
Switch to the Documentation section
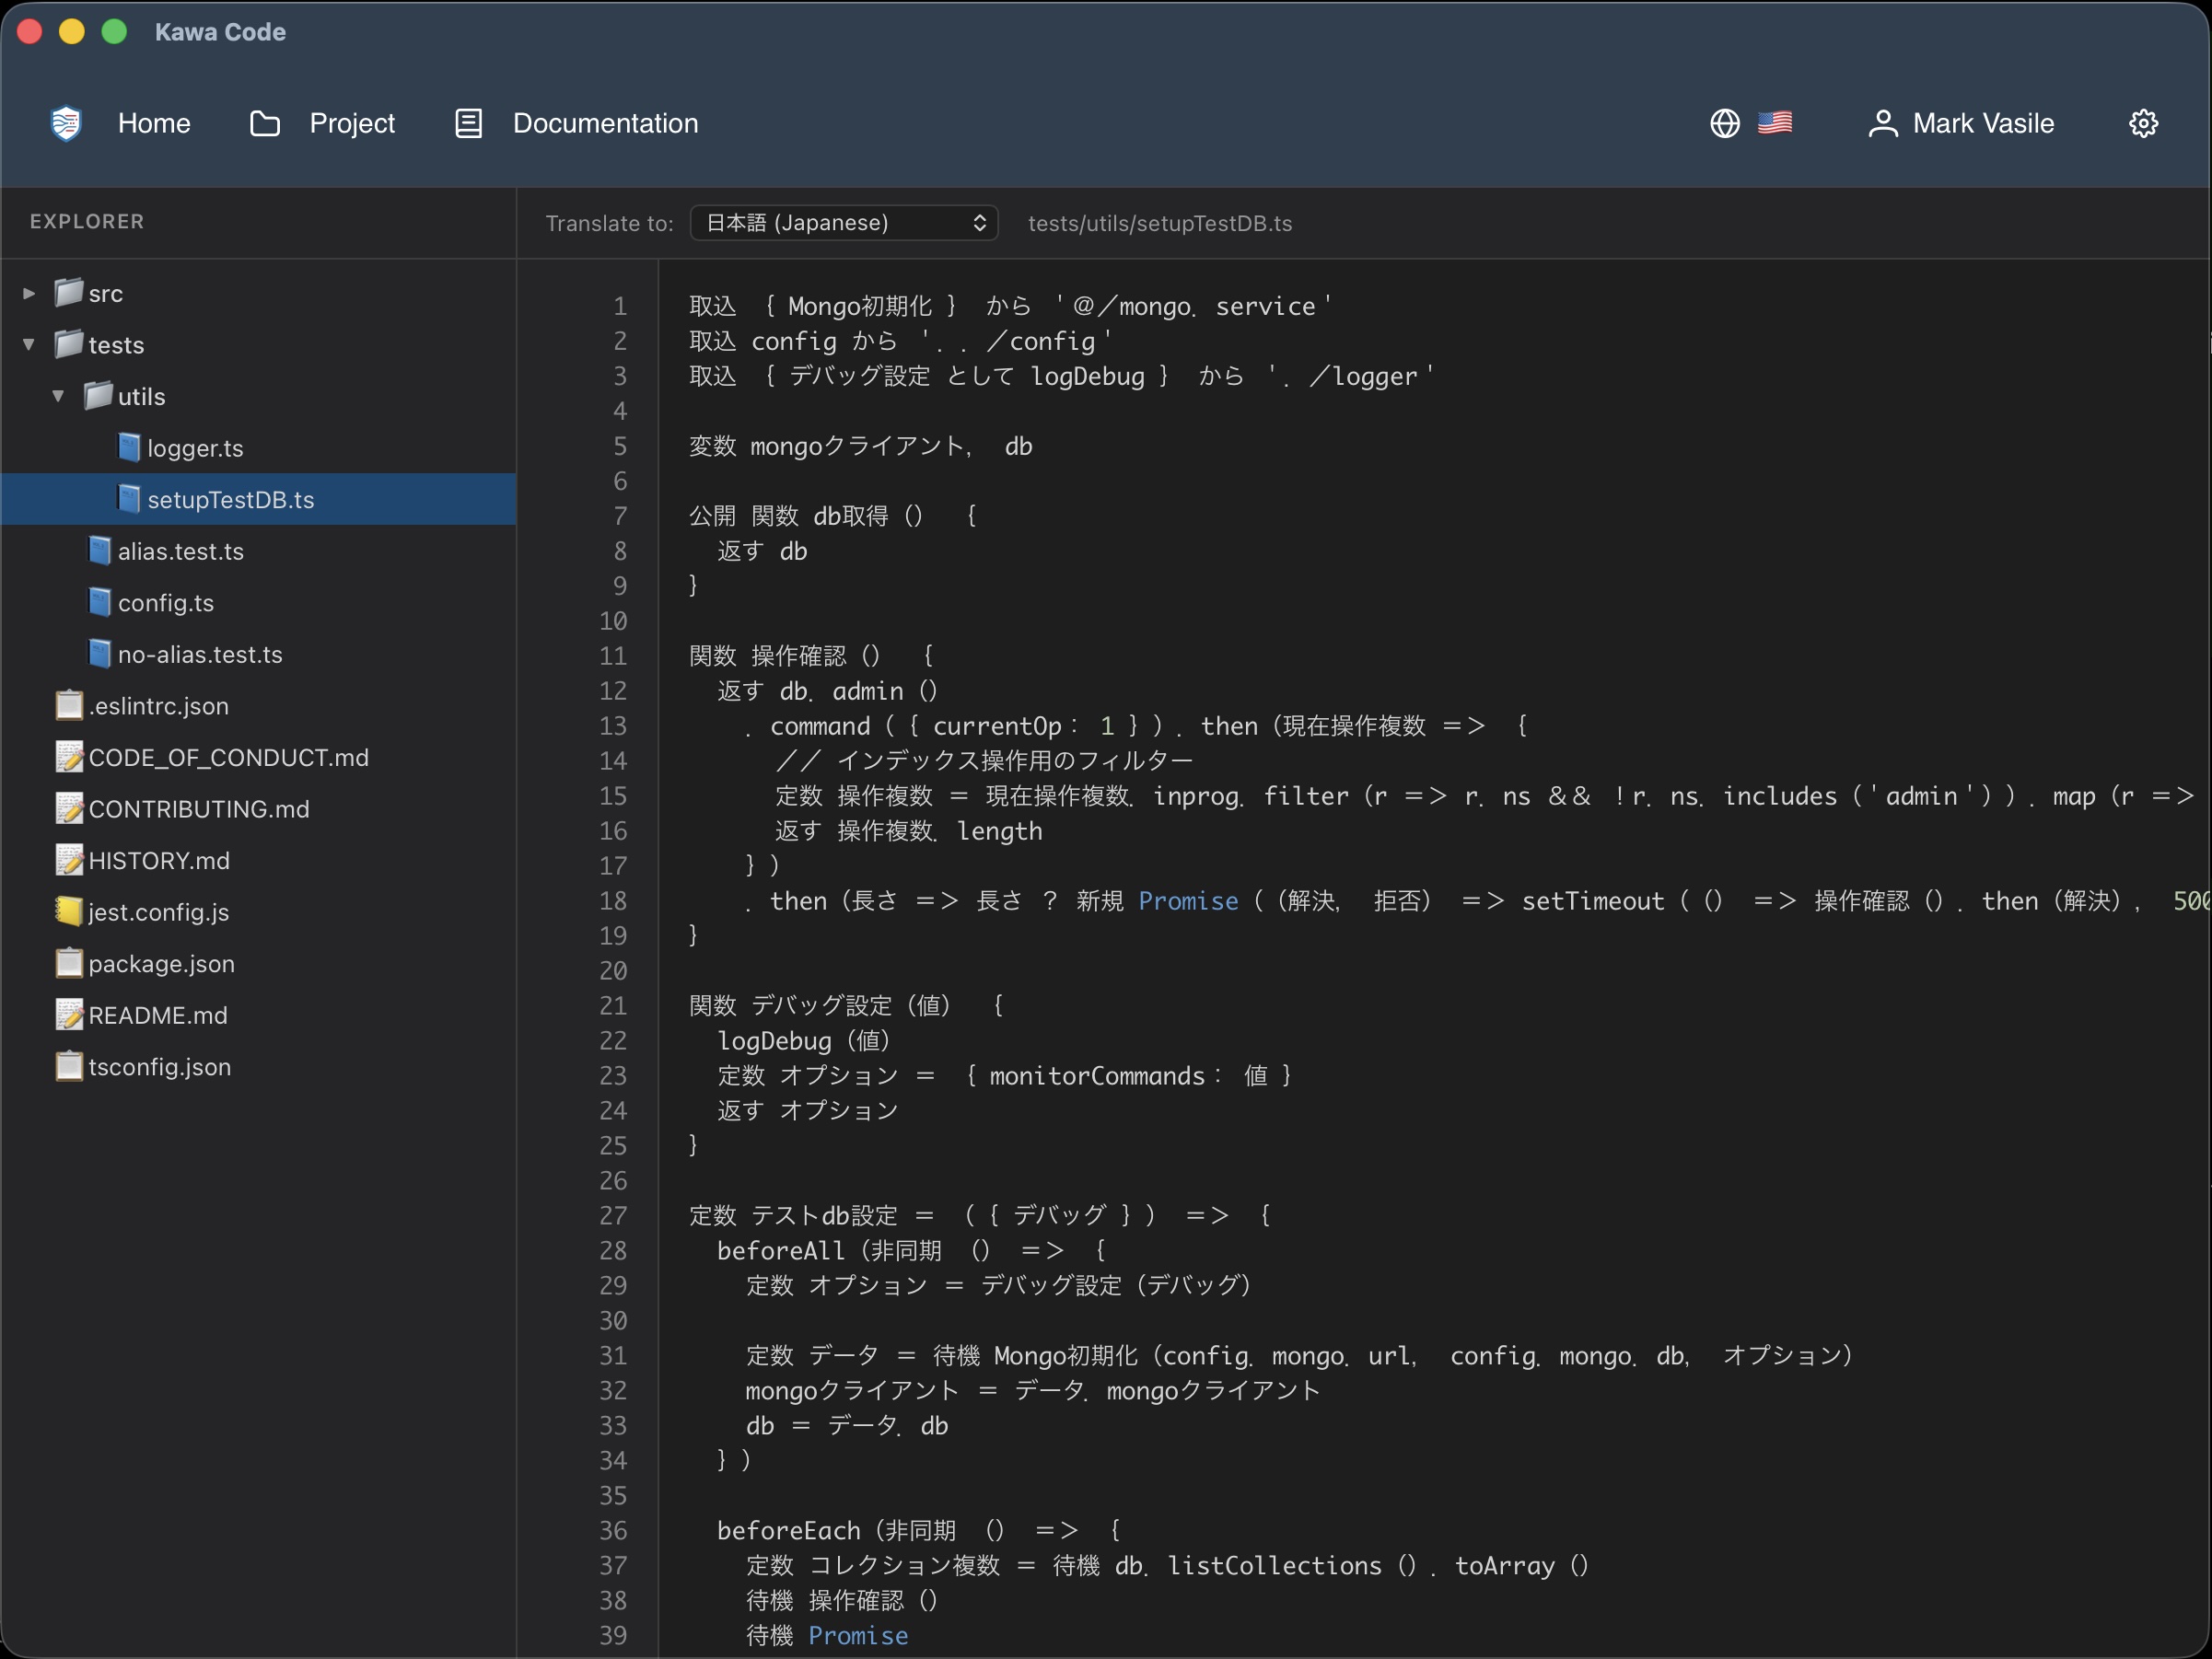605,122
